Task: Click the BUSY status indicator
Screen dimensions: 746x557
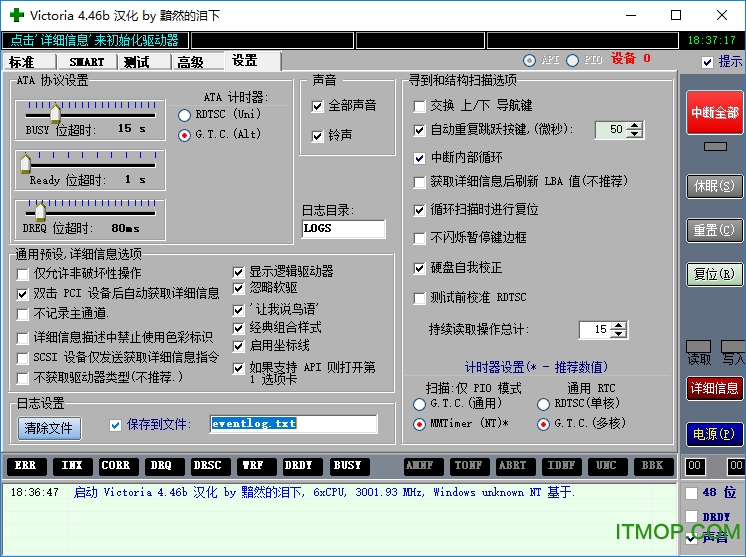Action: point(347,465)
